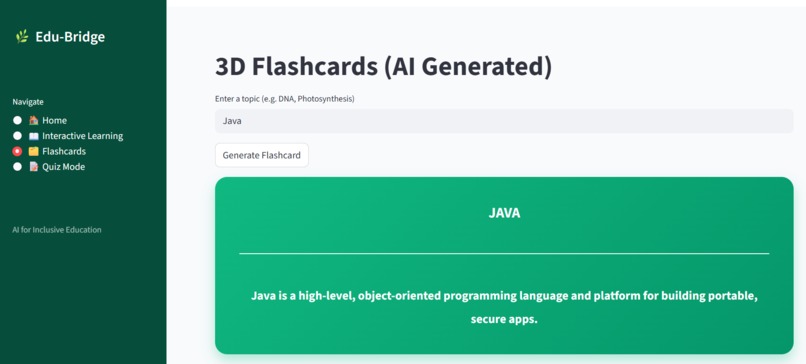The height and width of the screenshot is (364, 806).
Task: Click the notepad icon beside Quiz Mode
Action: pyautogui.click(x=33, y=167)
